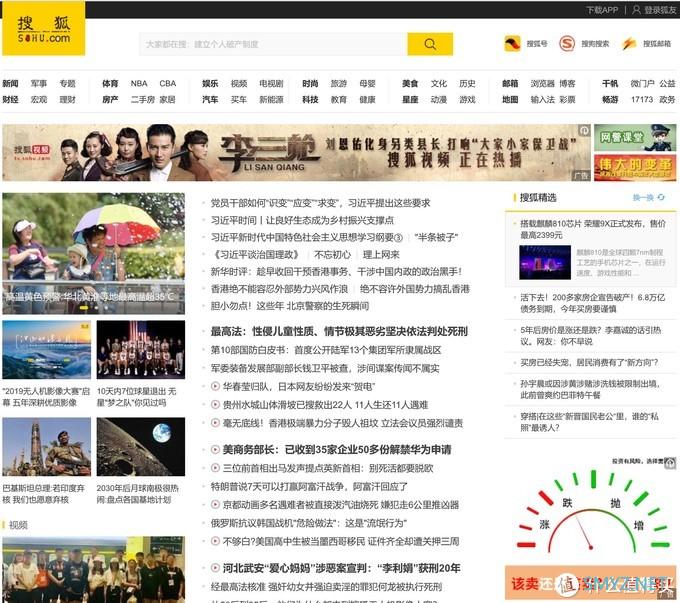Viewport: 680px width, 603px height.
Task: Open 穿搭 新晋国民老公 article
Action: (x=589, y=422)
